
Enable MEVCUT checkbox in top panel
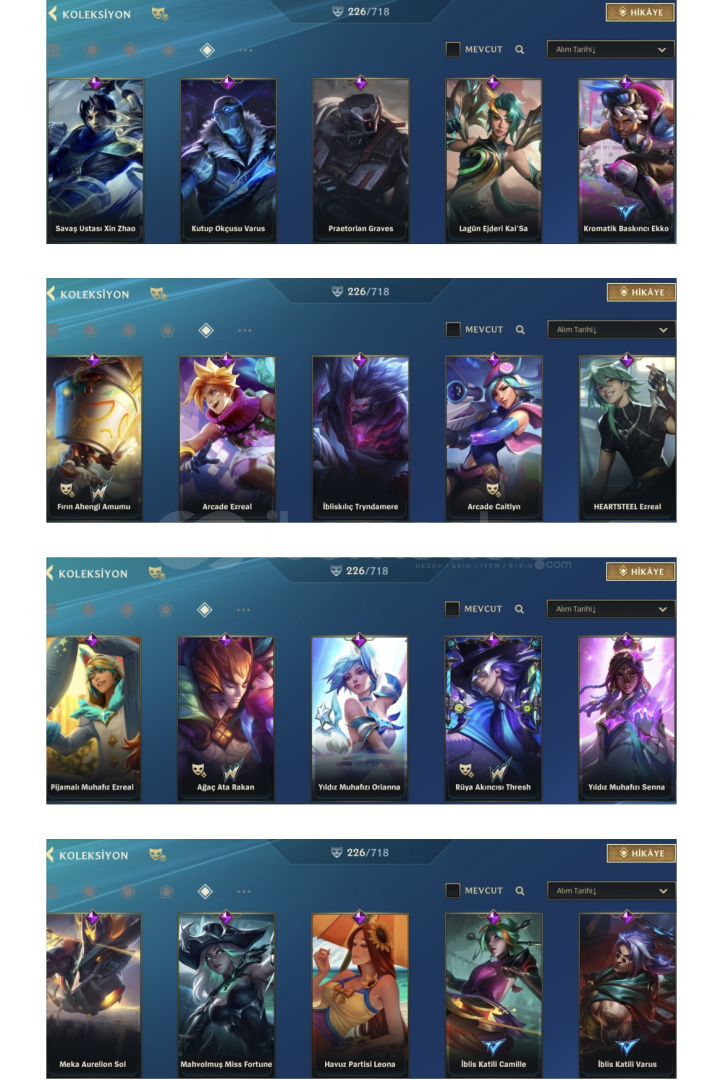453,50
